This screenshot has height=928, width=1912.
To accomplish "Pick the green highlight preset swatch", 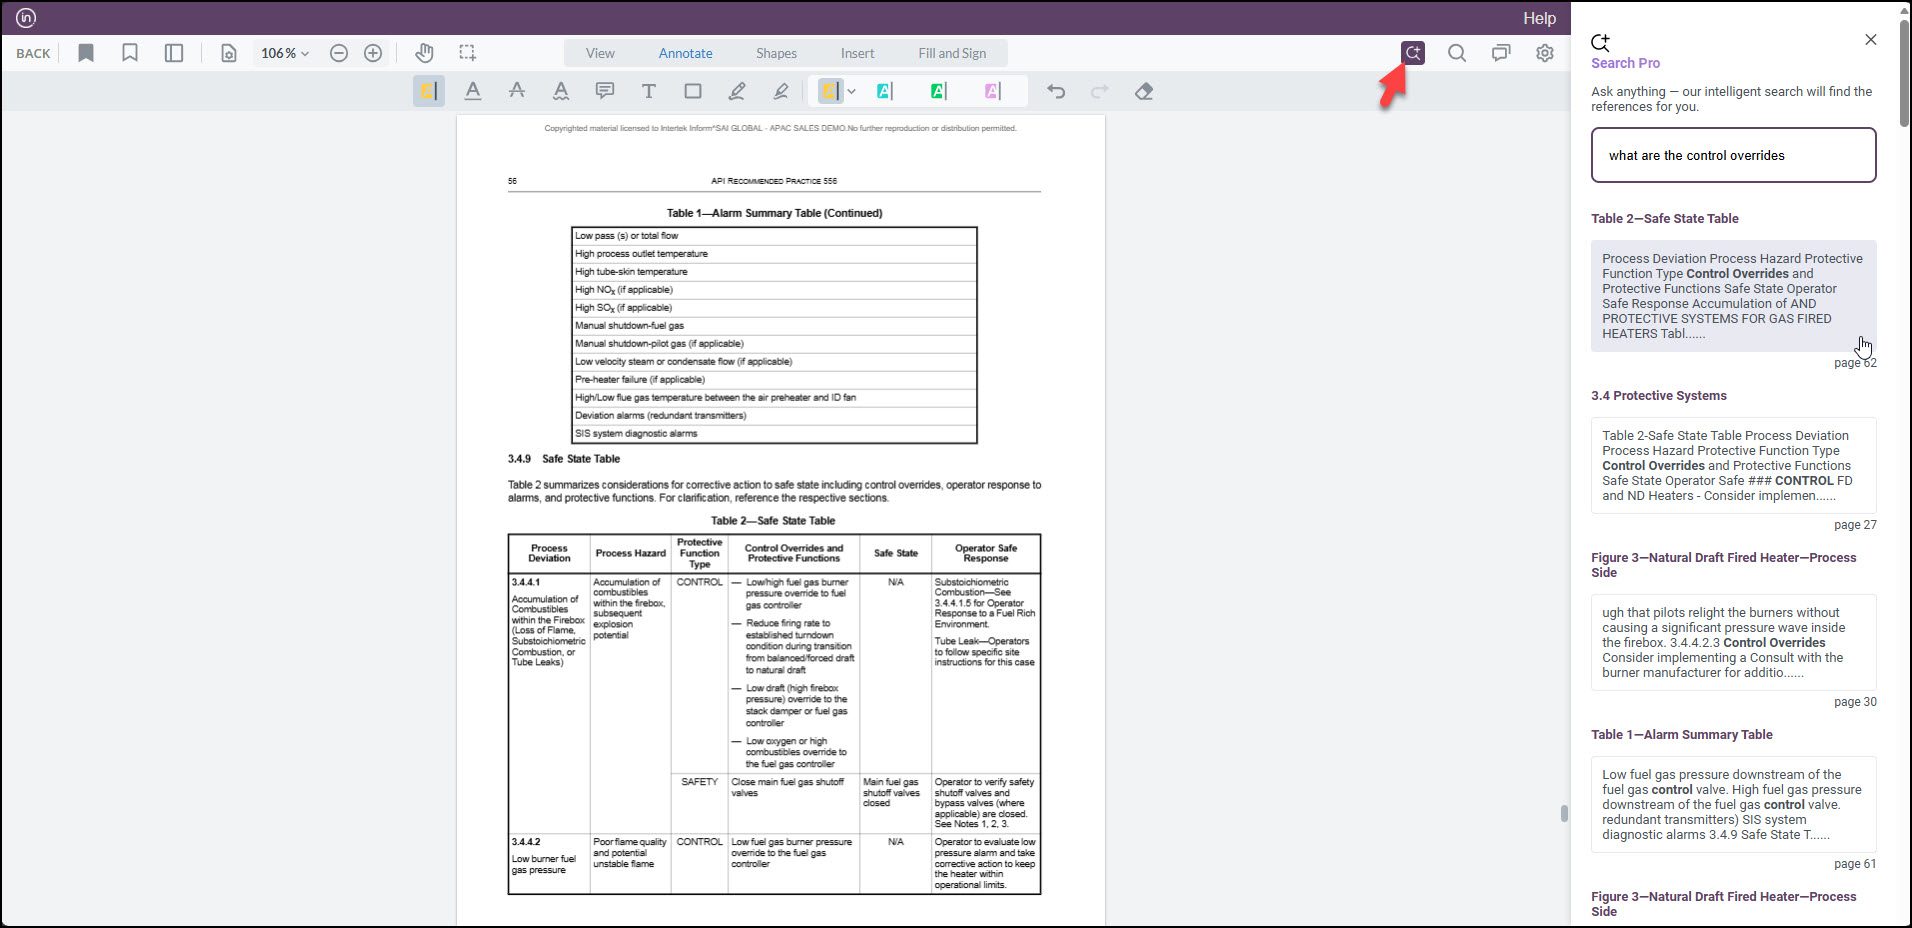I will tap(938, 91).
